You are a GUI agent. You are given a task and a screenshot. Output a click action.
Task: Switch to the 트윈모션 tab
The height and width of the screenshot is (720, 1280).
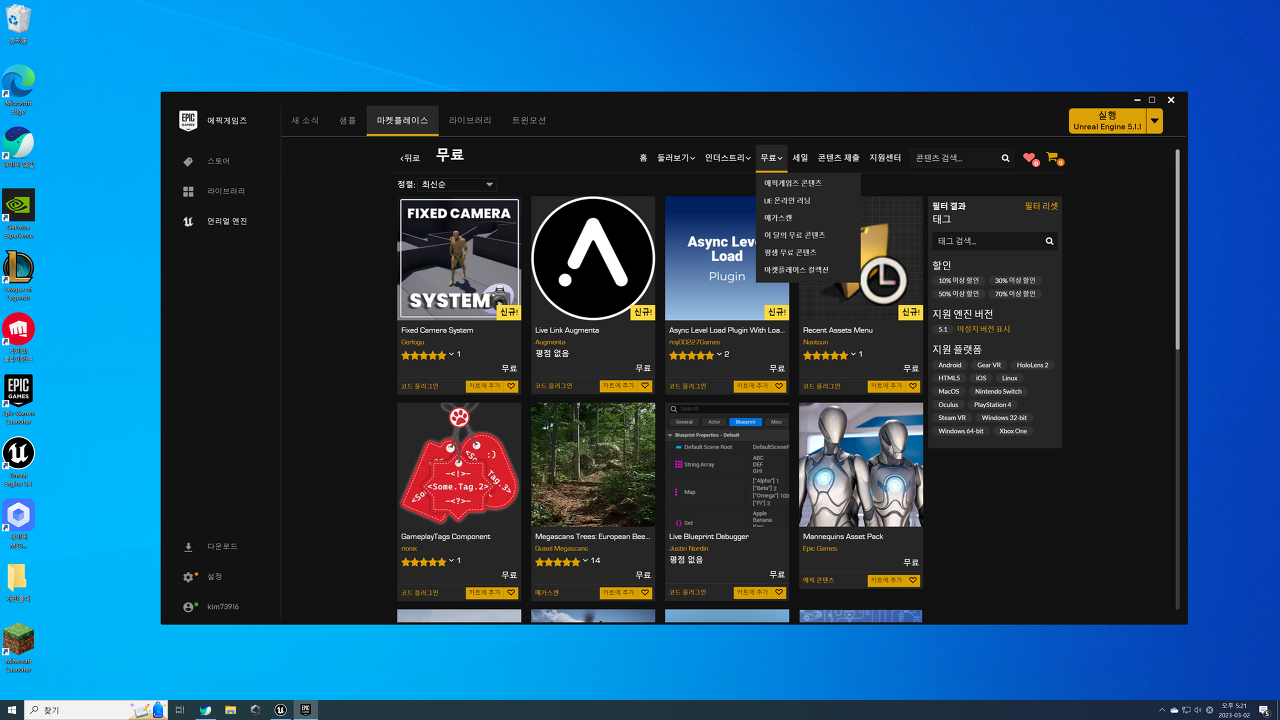point(529,120)
